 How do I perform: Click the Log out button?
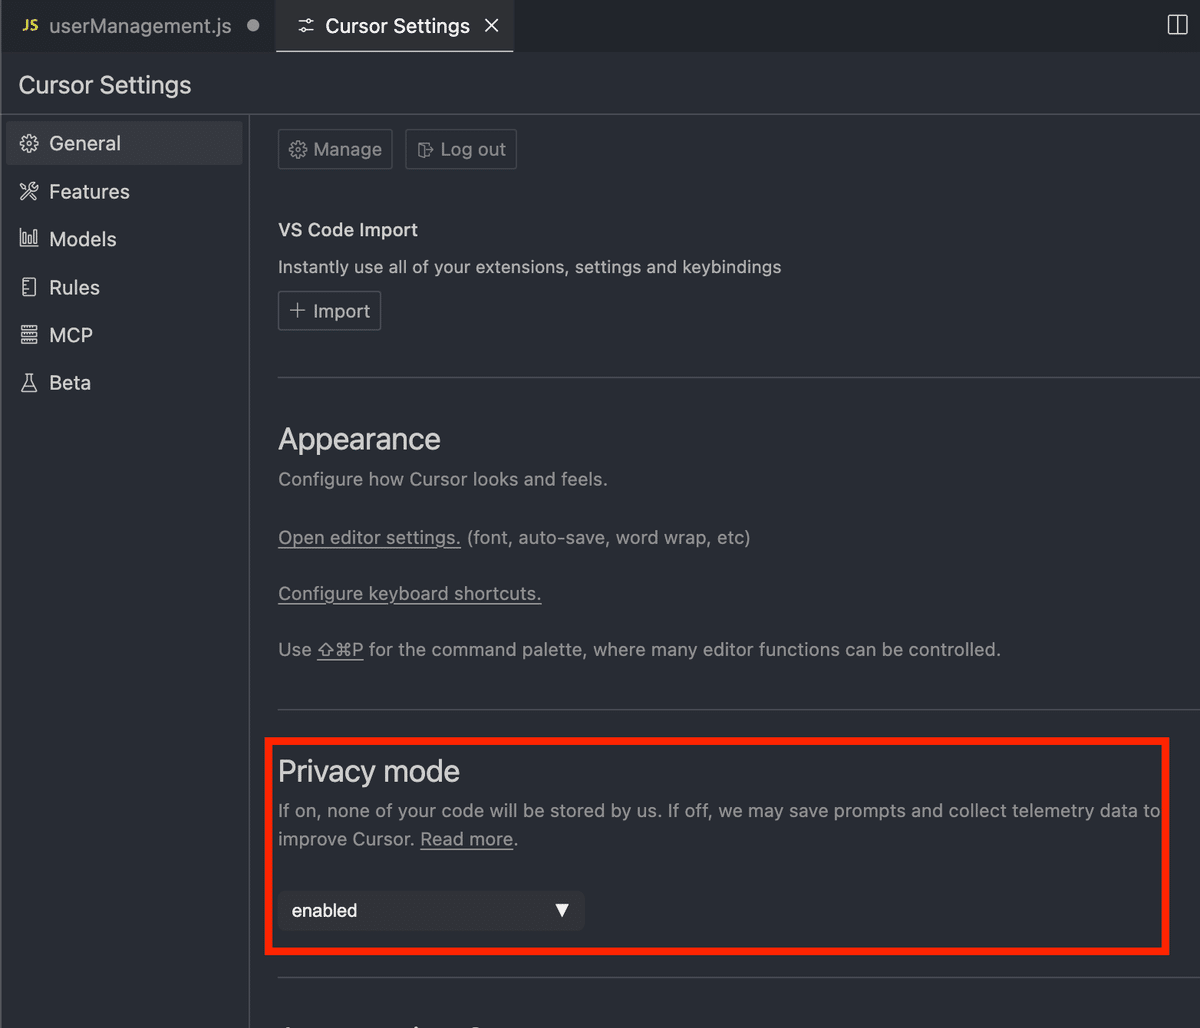(461, 150)
